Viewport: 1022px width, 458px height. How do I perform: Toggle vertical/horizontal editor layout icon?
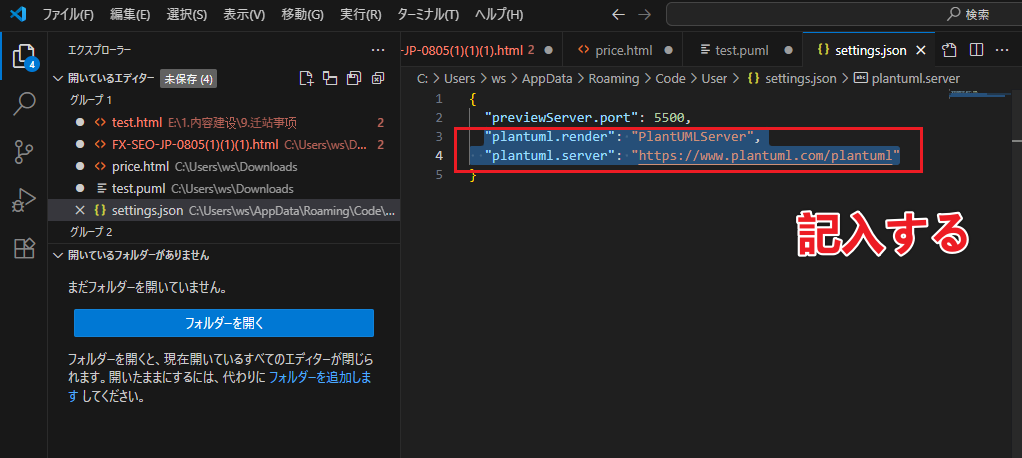[x=330, y=79]
